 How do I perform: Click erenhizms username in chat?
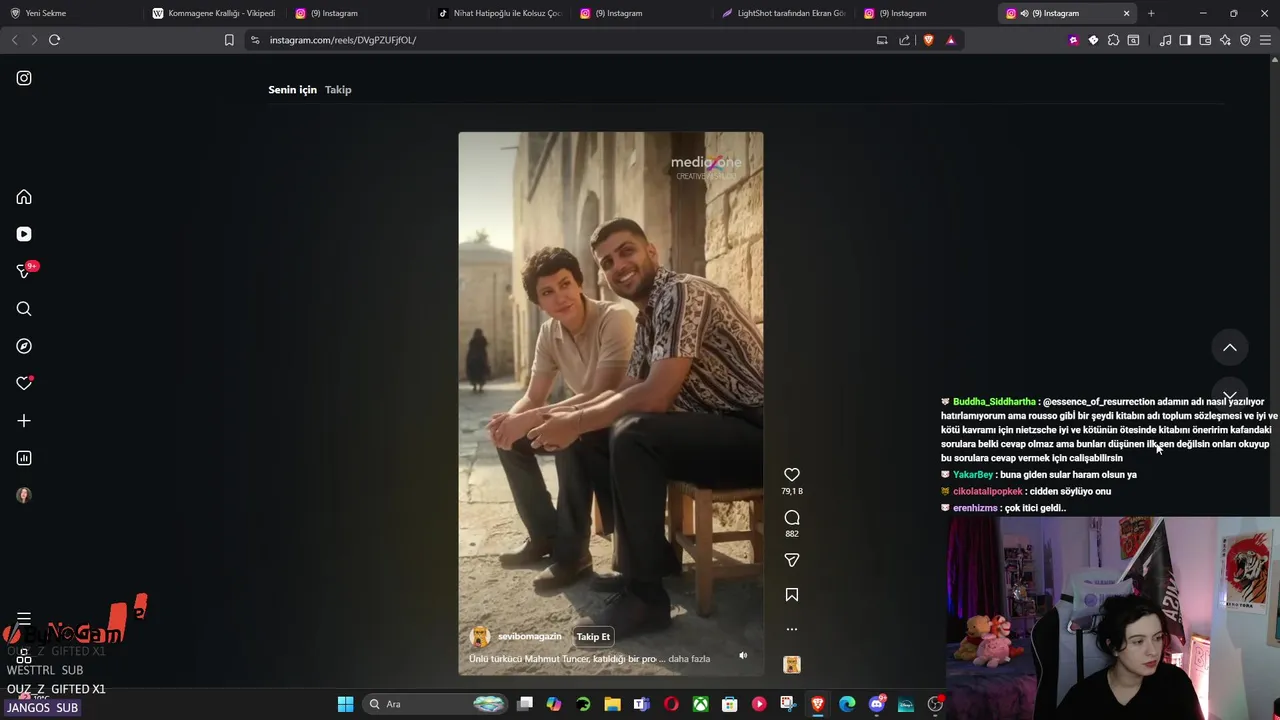click(975, 508)
